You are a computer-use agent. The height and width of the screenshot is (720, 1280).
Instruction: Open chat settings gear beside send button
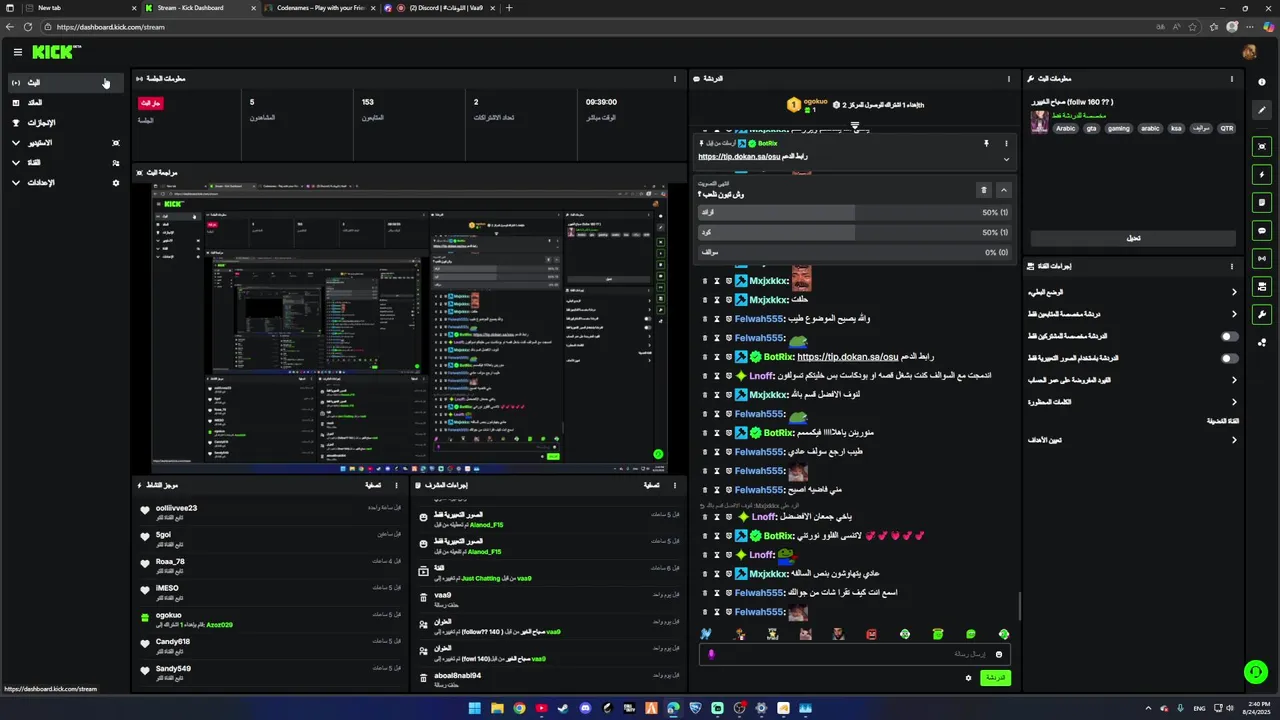click(x=968, y=678)
